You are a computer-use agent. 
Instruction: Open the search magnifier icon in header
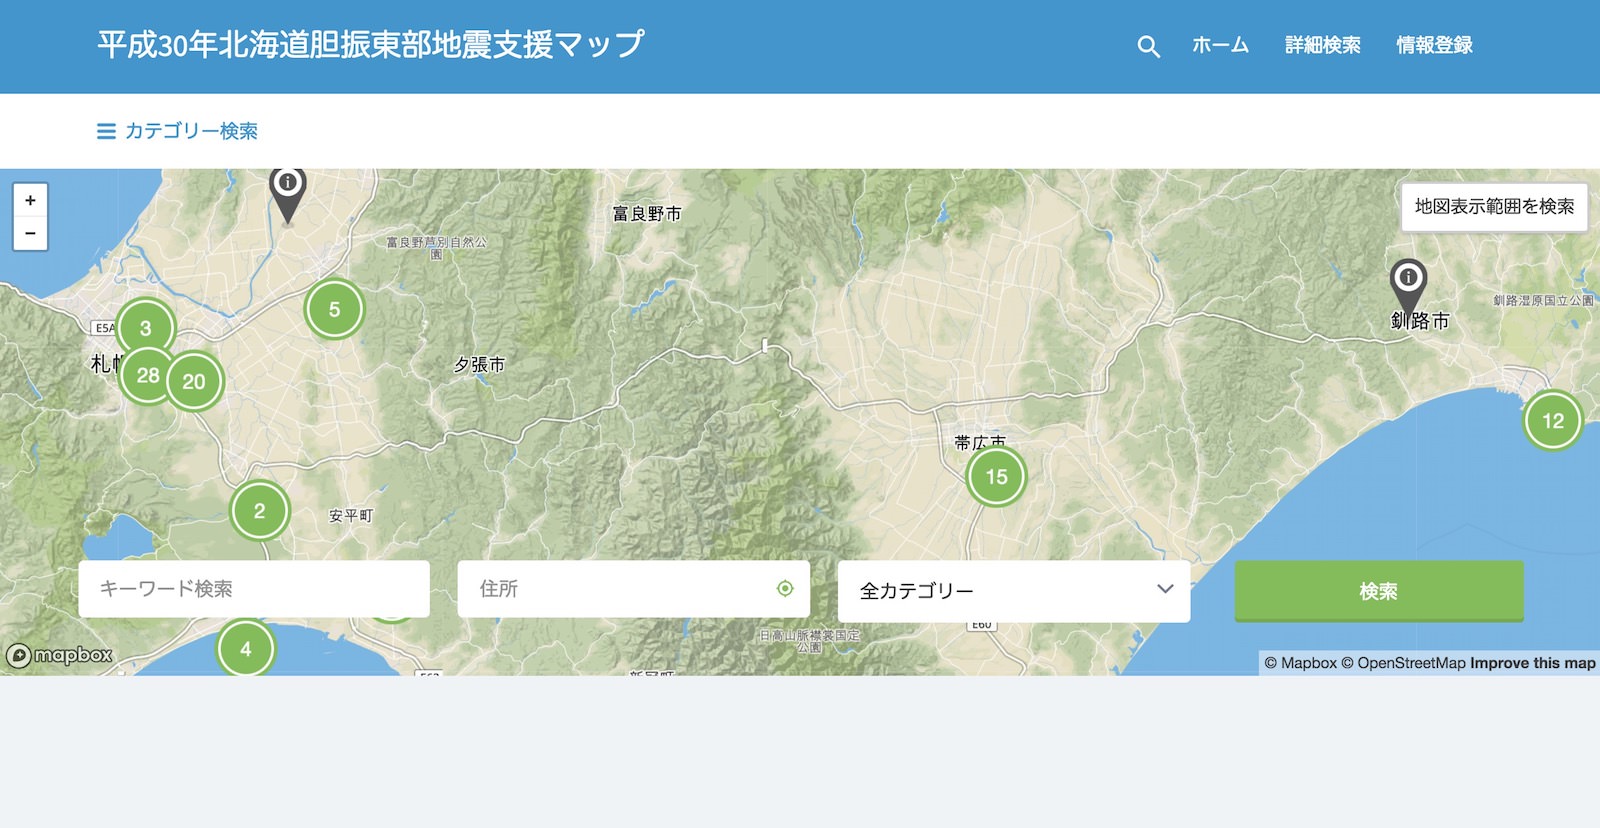click(x=1148, y=46)
